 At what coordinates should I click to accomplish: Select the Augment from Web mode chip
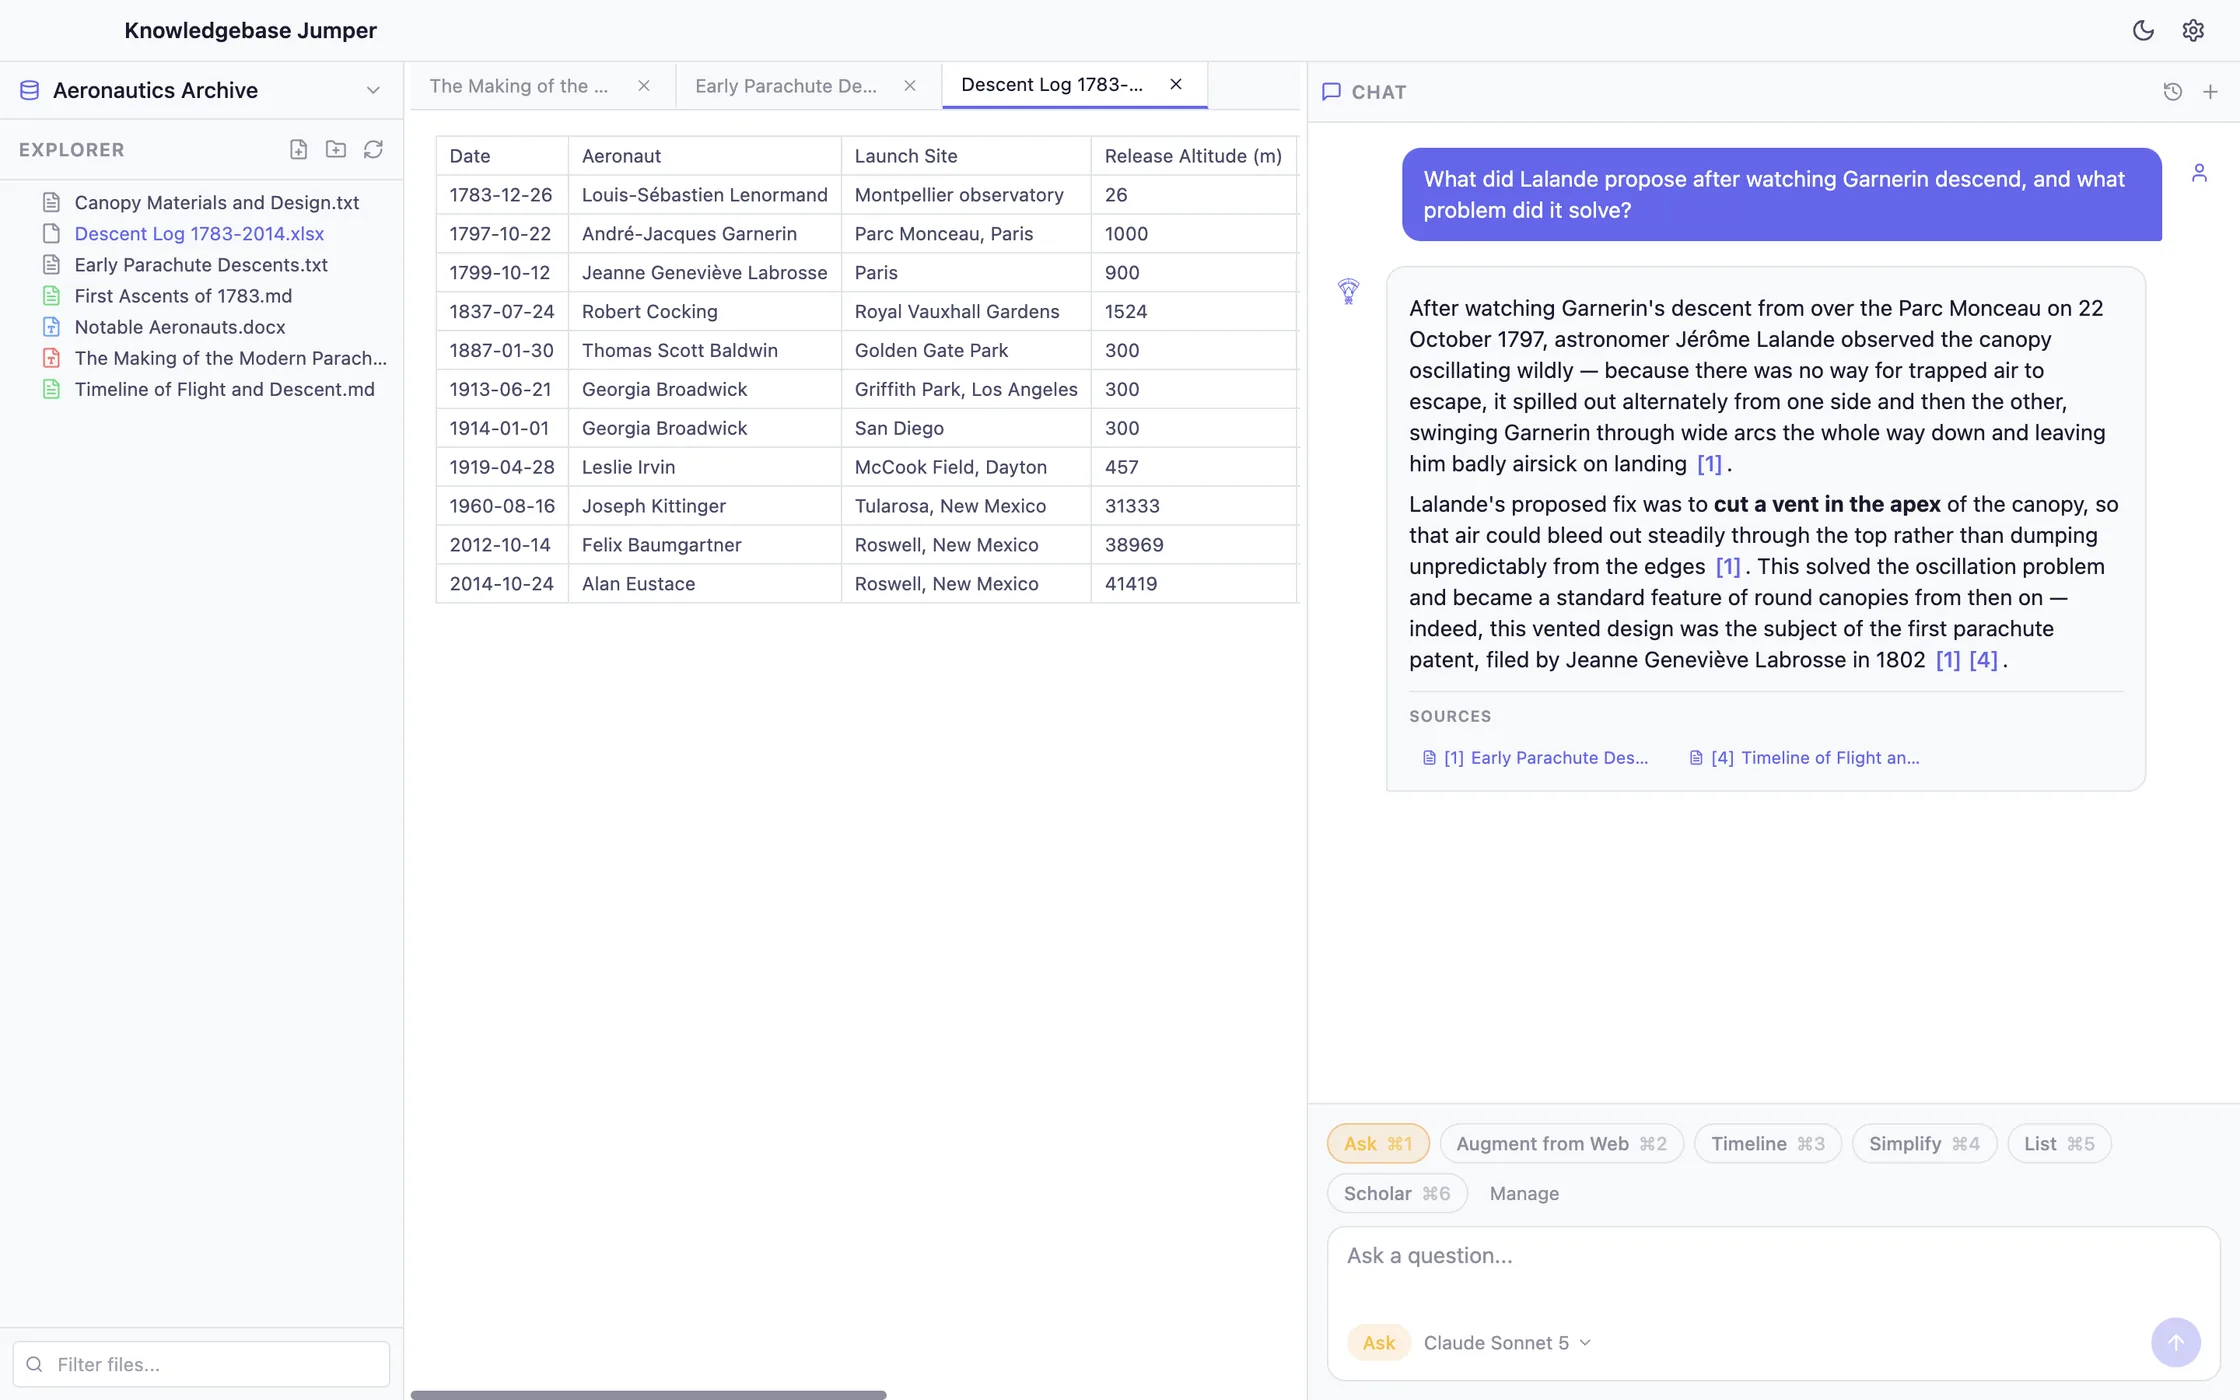(1561, 1143)
